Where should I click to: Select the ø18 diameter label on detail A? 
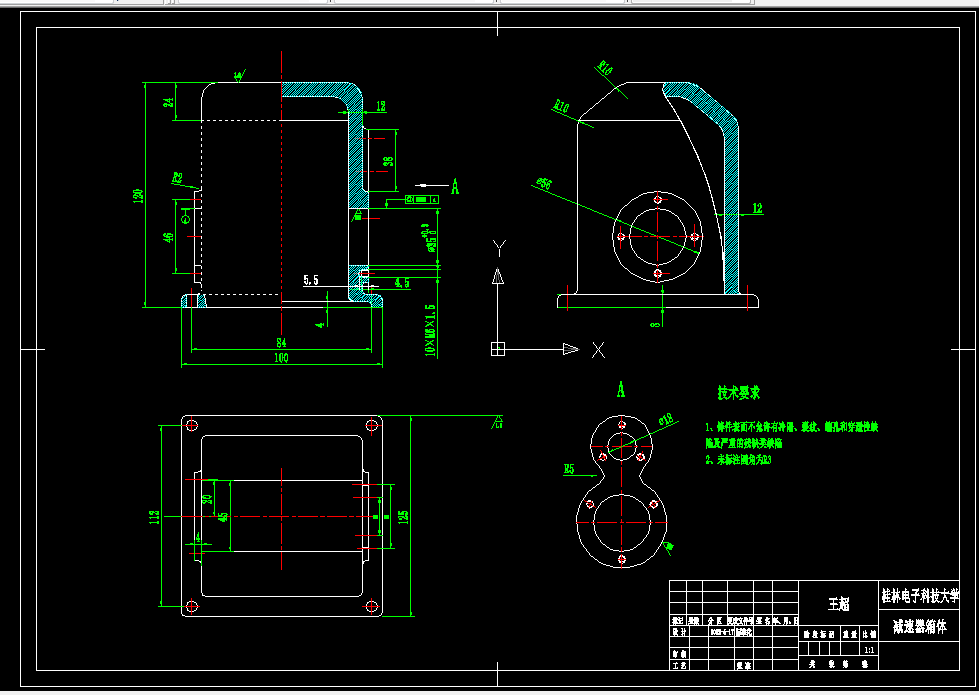coord(666,419)
